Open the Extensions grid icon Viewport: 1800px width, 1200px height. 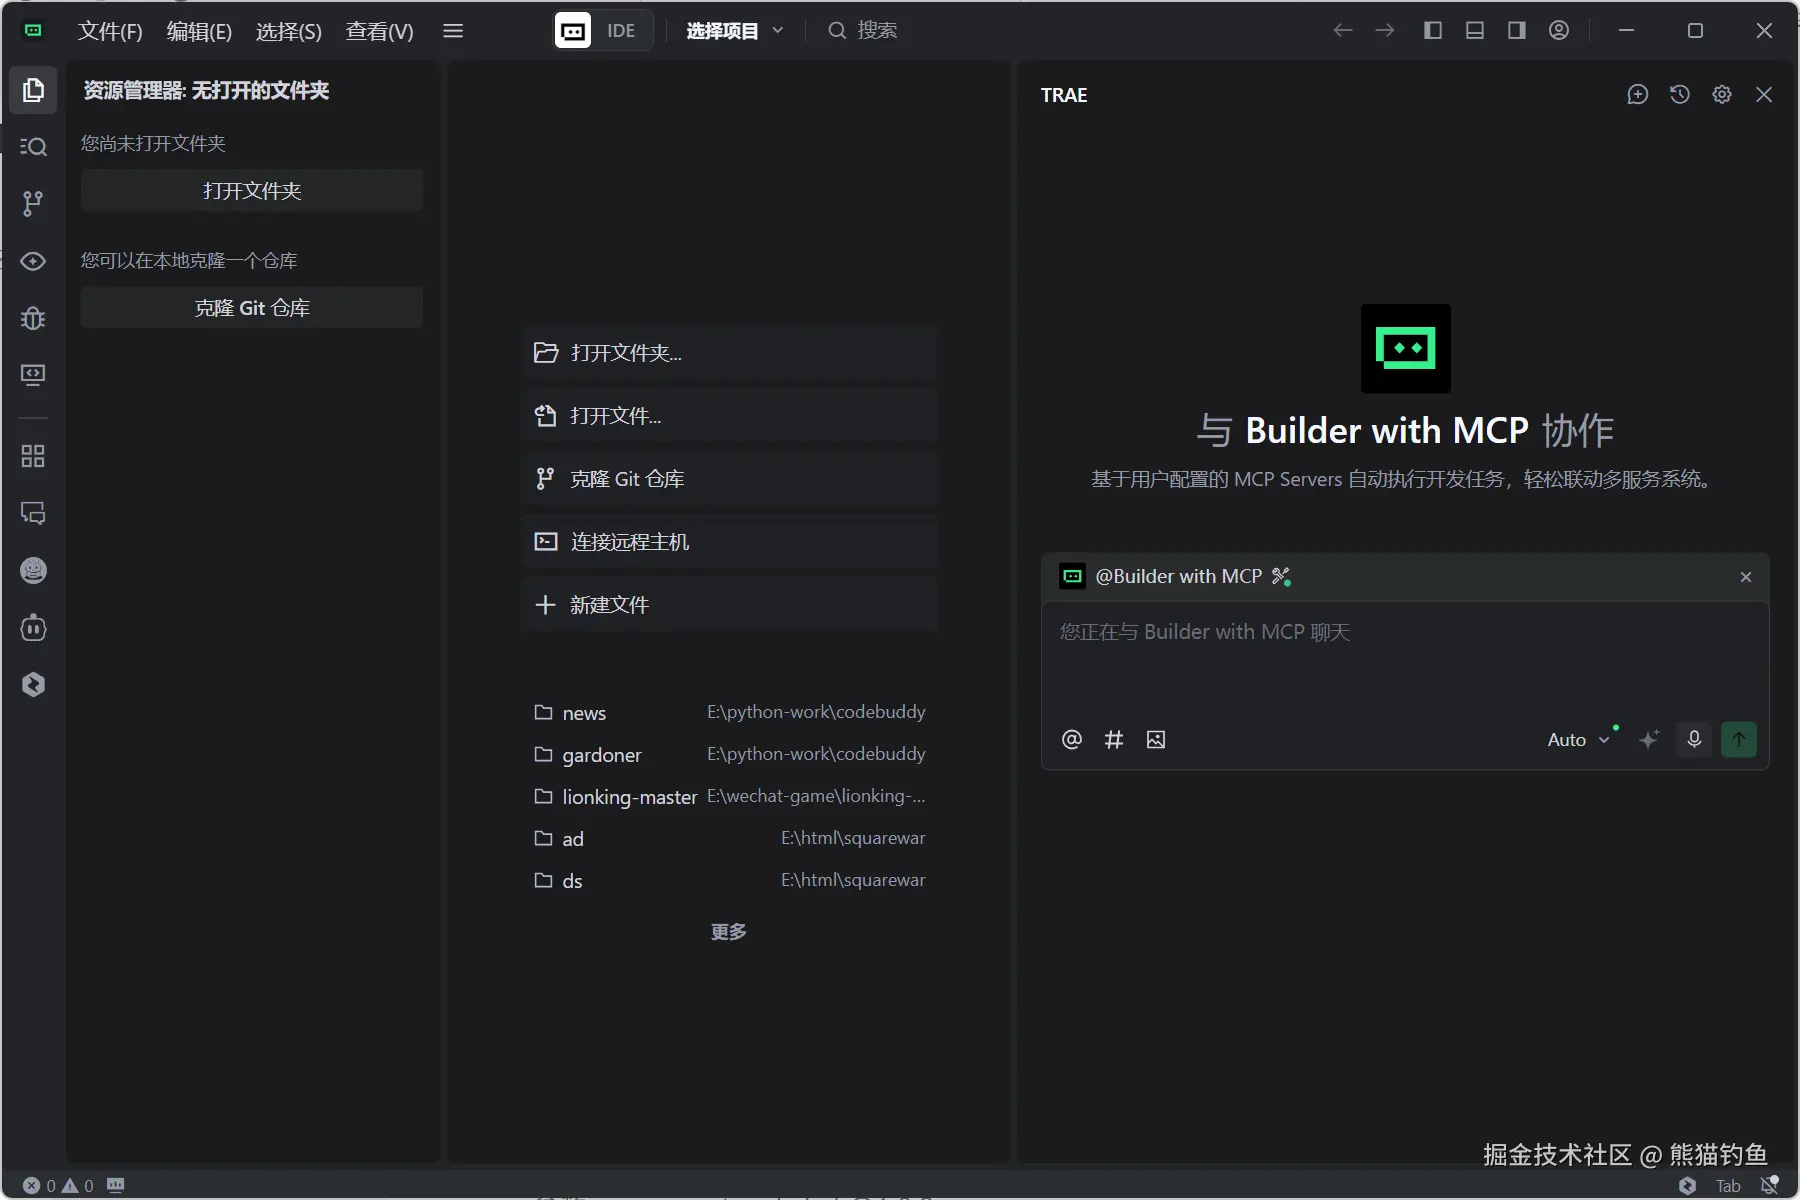pos(33,456)
